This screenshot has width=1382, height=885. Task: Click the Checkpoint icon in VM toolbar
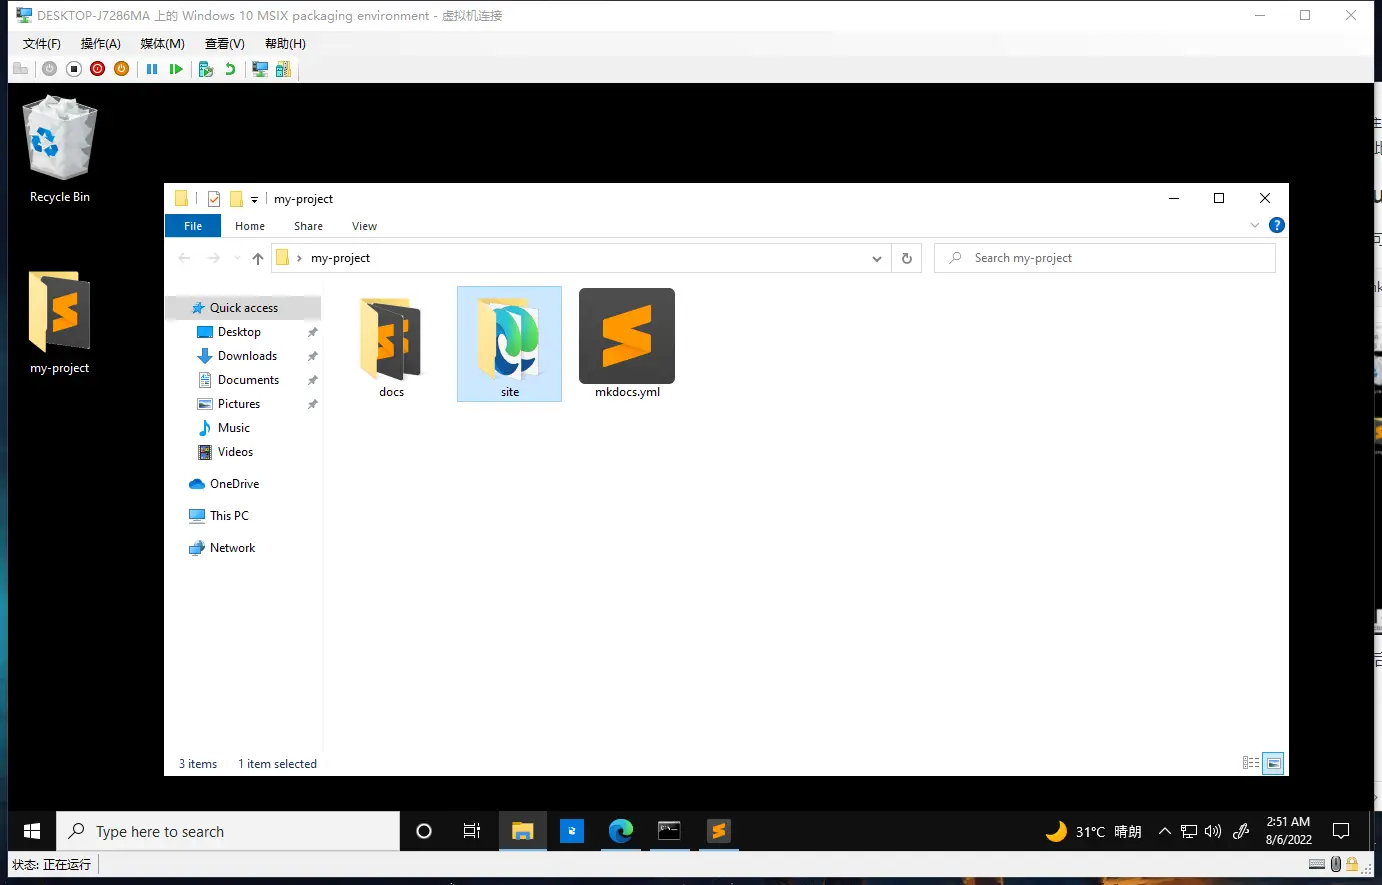pos(206,69)
